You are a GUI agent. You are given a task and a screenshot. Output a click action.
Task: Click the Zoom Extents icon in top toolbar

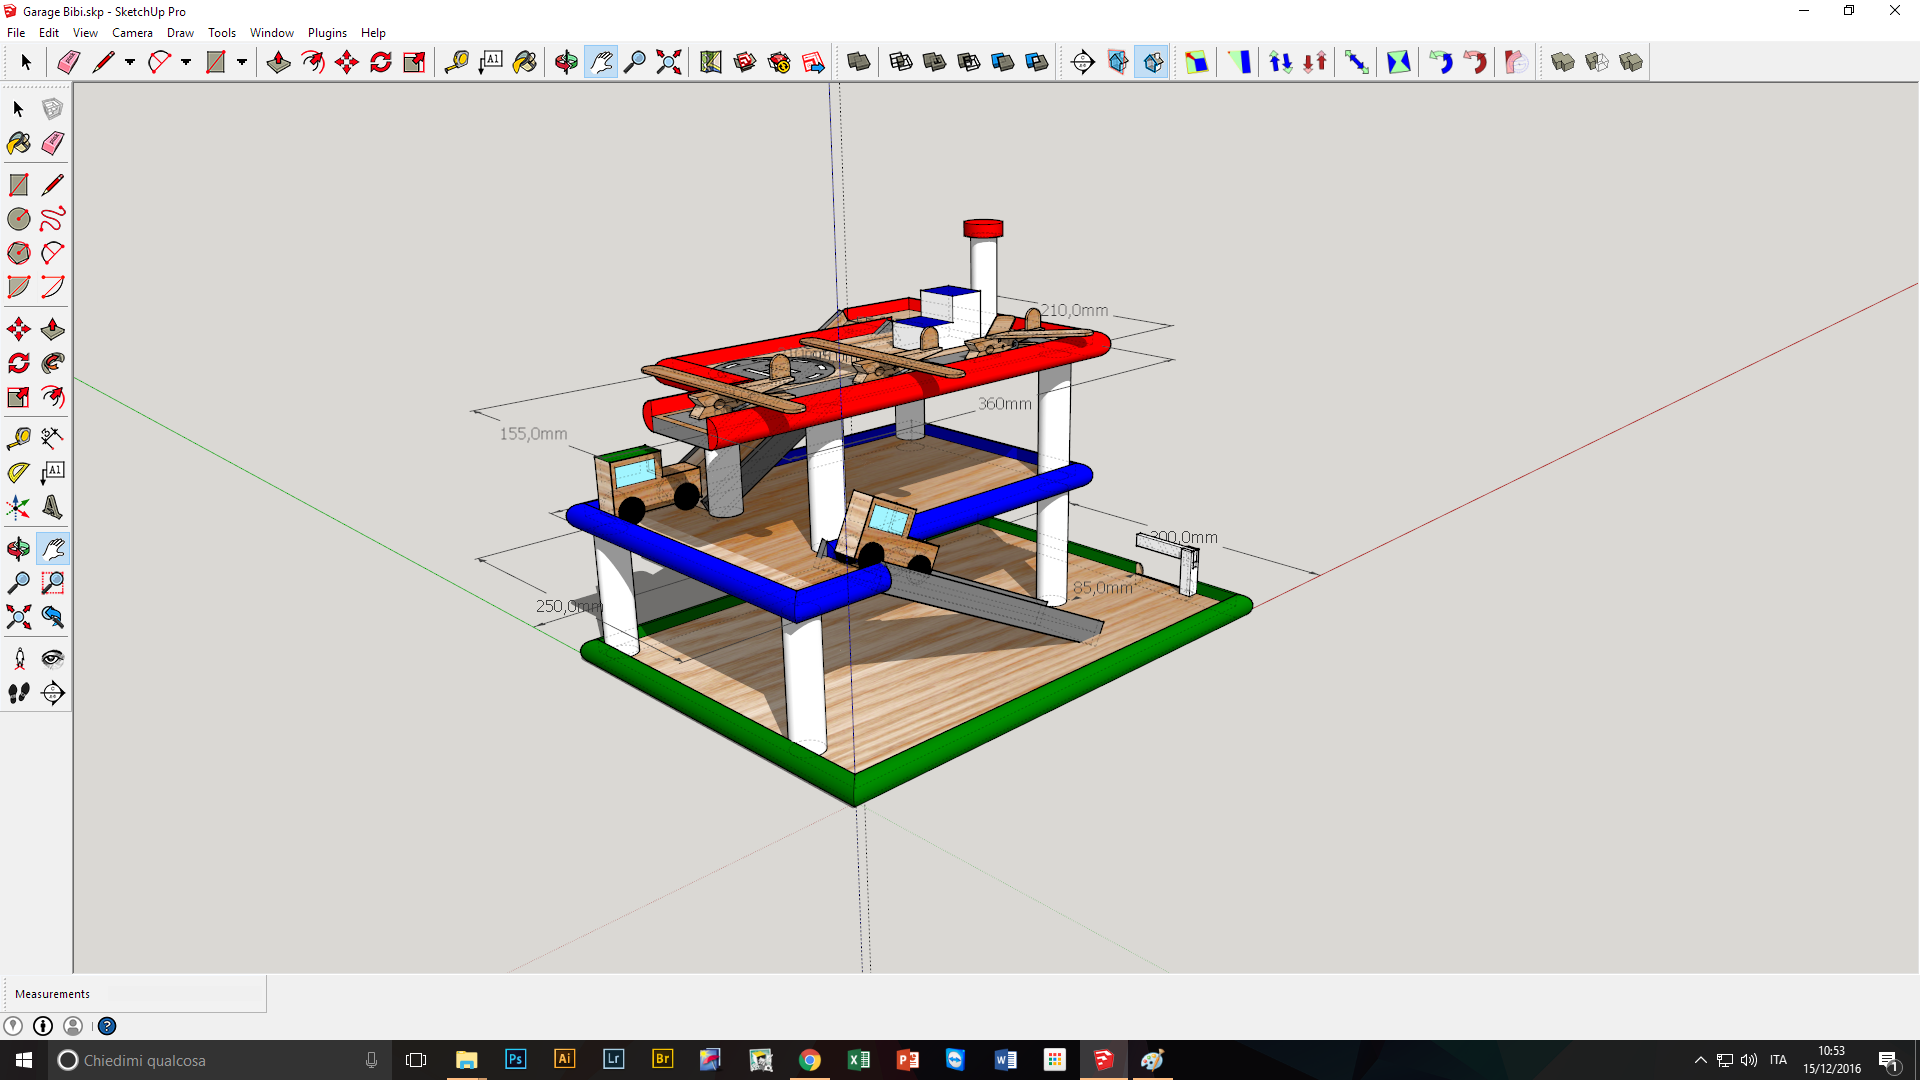(x=669, y=62)
